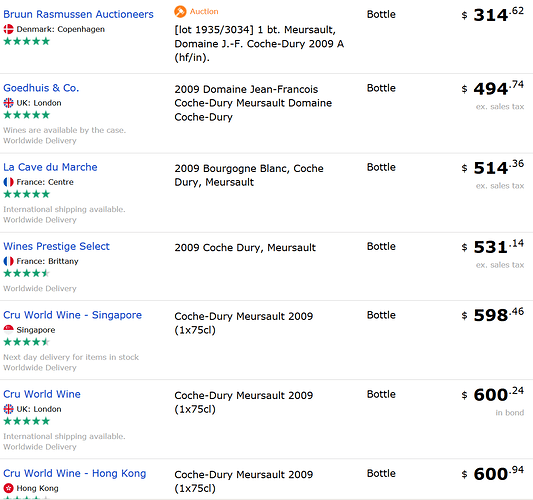Open the La Cave du Marche link

pyautogui.click(x=50, y=167)
